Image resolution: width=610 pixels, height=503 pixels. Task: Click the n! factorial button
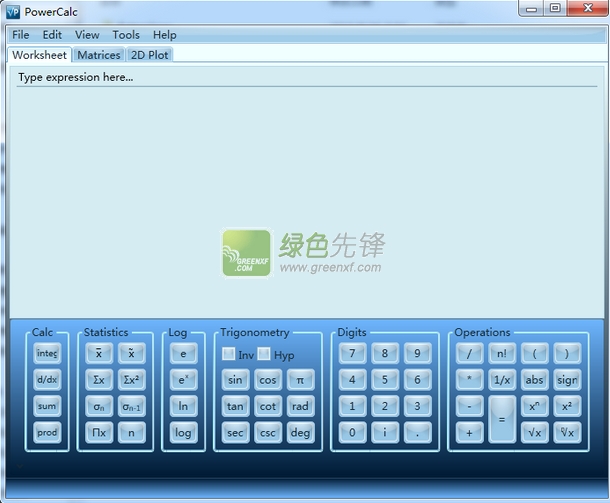502,353
